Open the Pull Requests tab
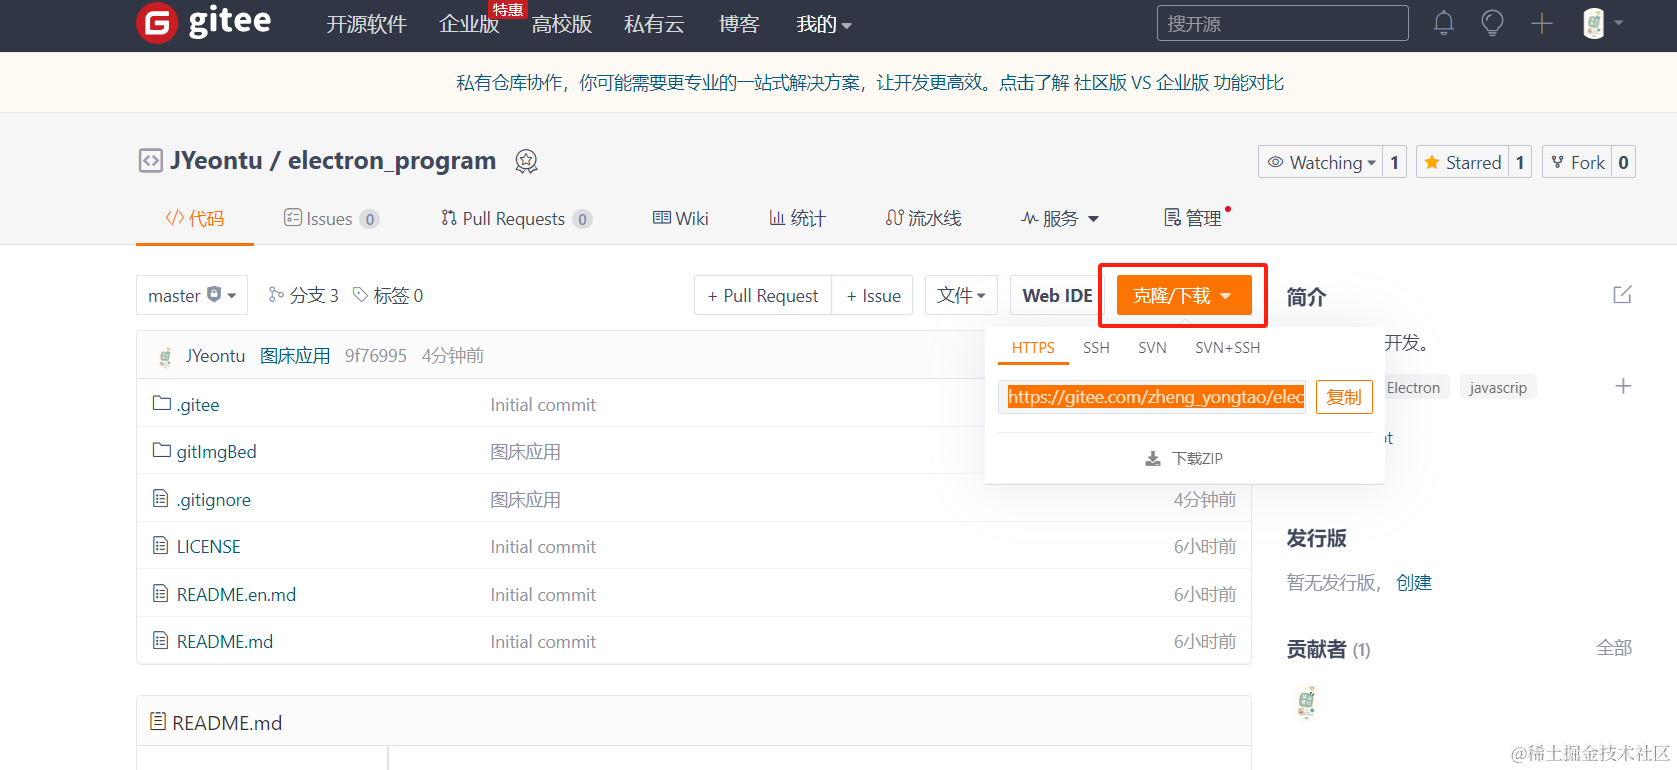Viewport: 1677px width, 770px height. 516,218
